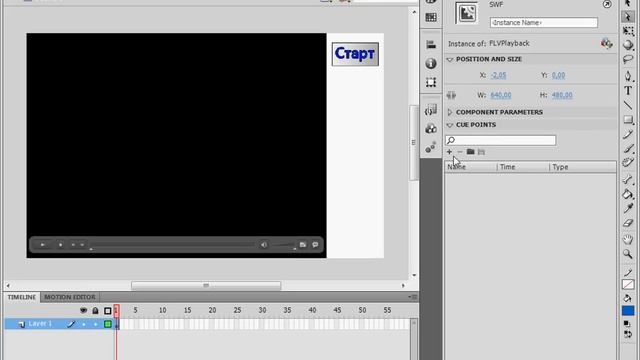Open the Align panel icon
Viewport: 640px width, 360px height.
tap(431, 44)
